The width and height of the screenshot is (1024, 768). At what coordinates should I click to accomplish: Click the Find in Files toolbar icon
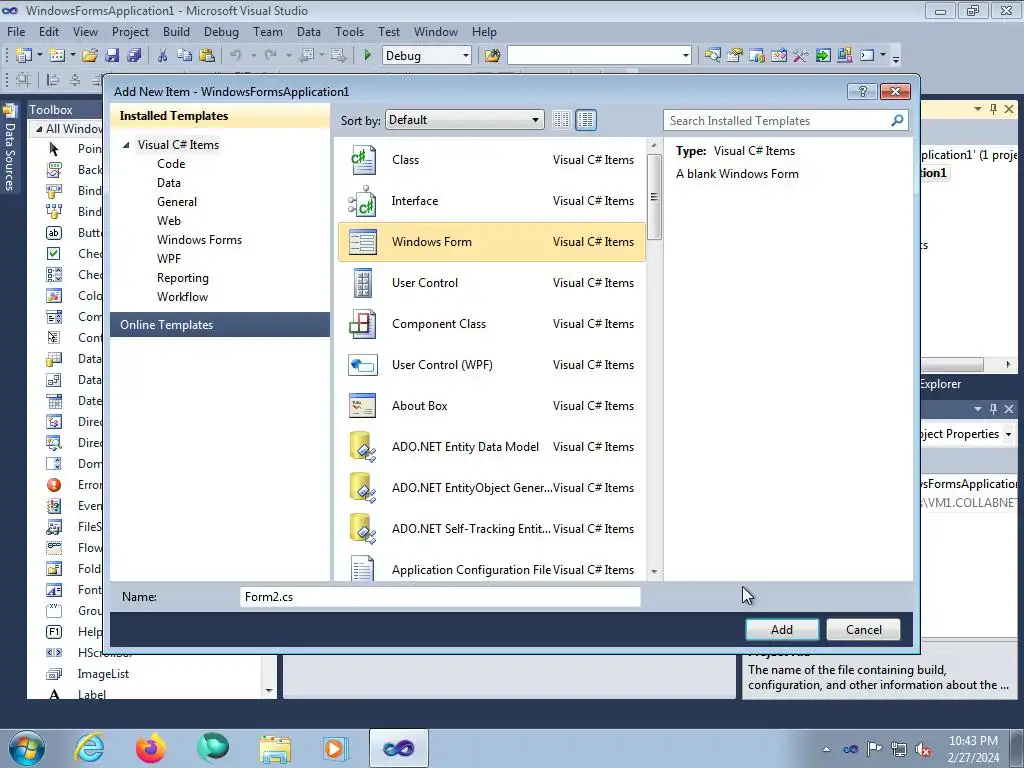tap(492, 56)
